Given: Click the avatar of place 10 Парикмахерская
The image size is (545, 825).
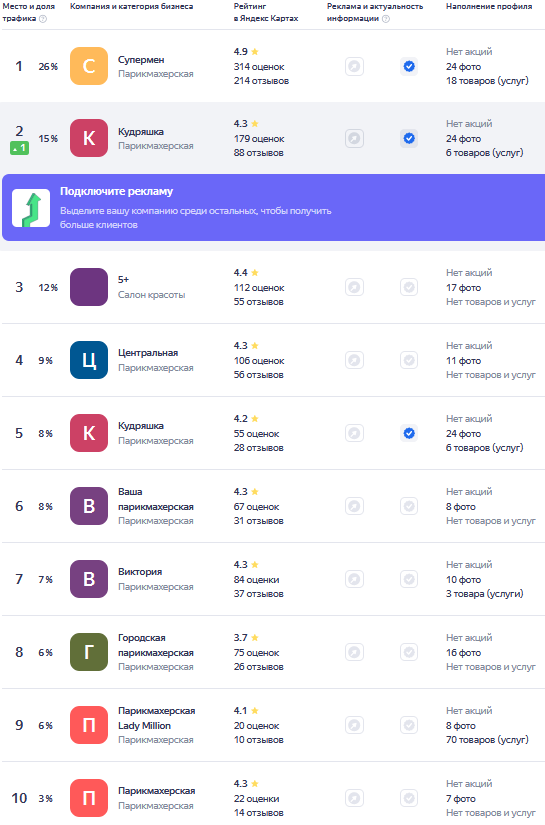Looking at the screenshot, I should (x=89, y=798).
